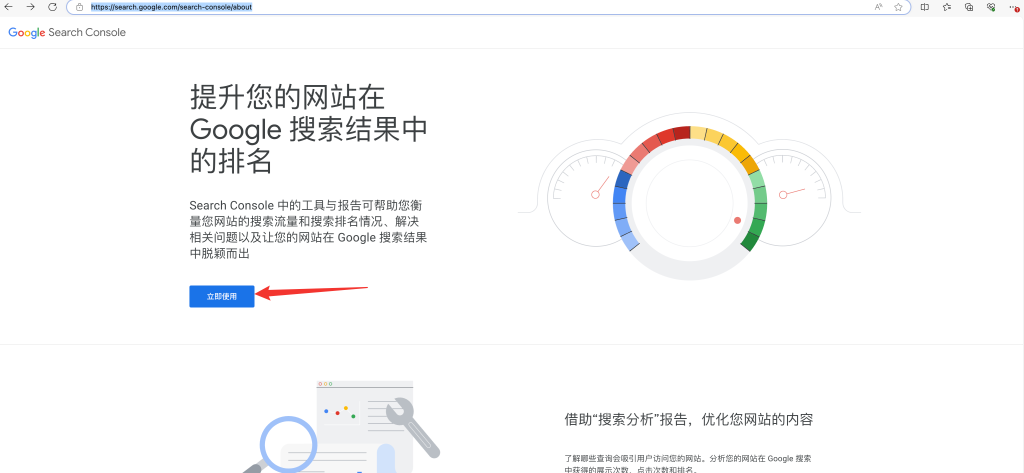Reload the current page
This screenshot has width=1024, height=473.
[53, 7]
